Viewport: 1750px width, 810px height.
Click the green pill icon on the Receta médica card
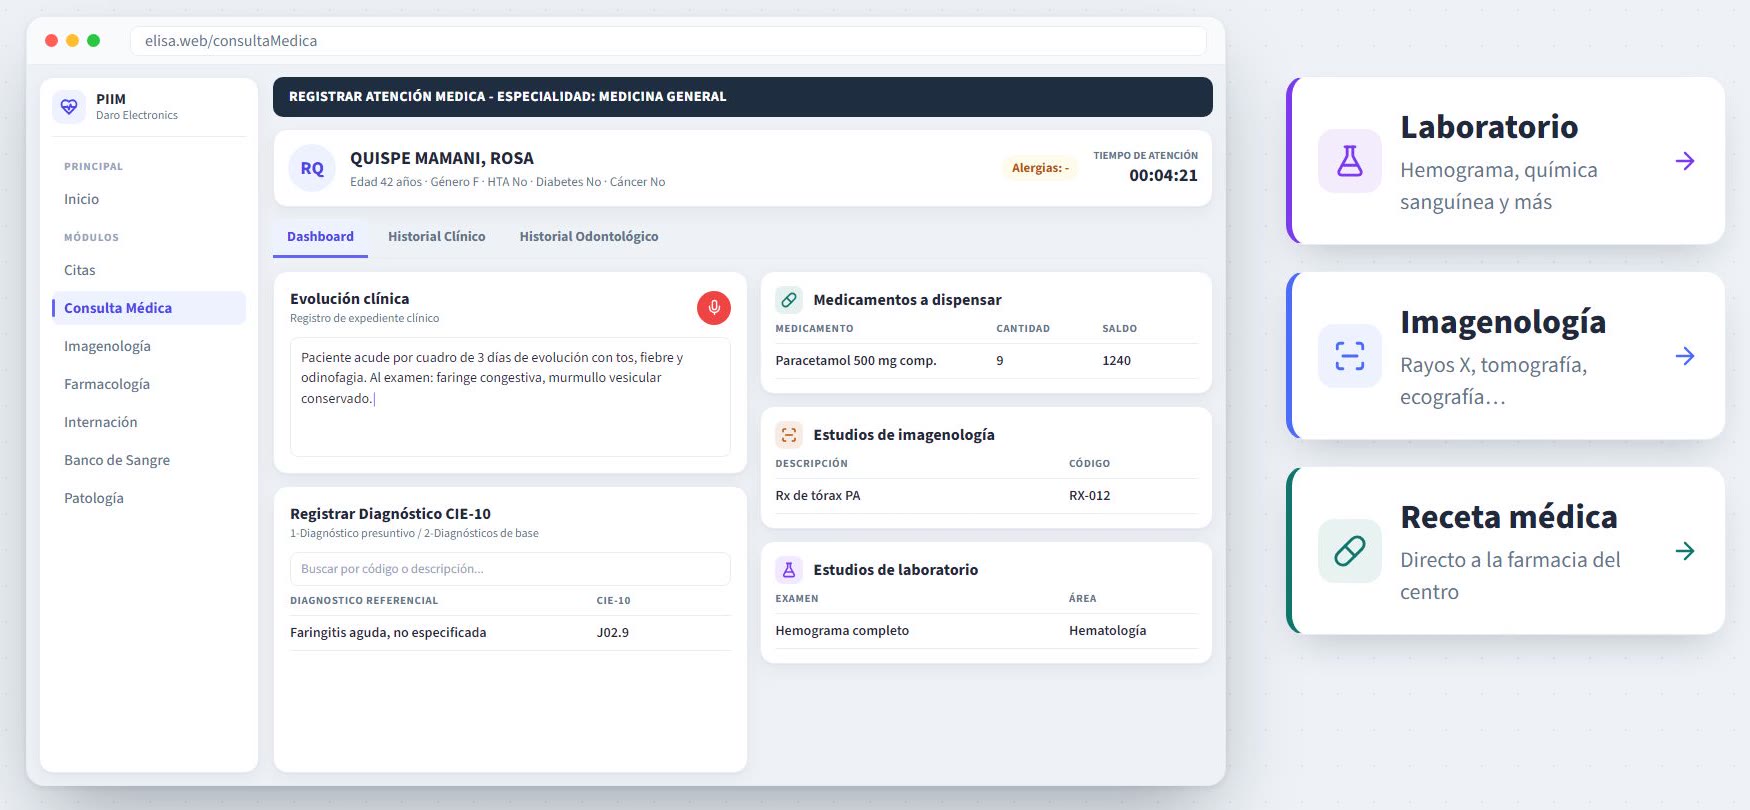[x=1350, y=551]
